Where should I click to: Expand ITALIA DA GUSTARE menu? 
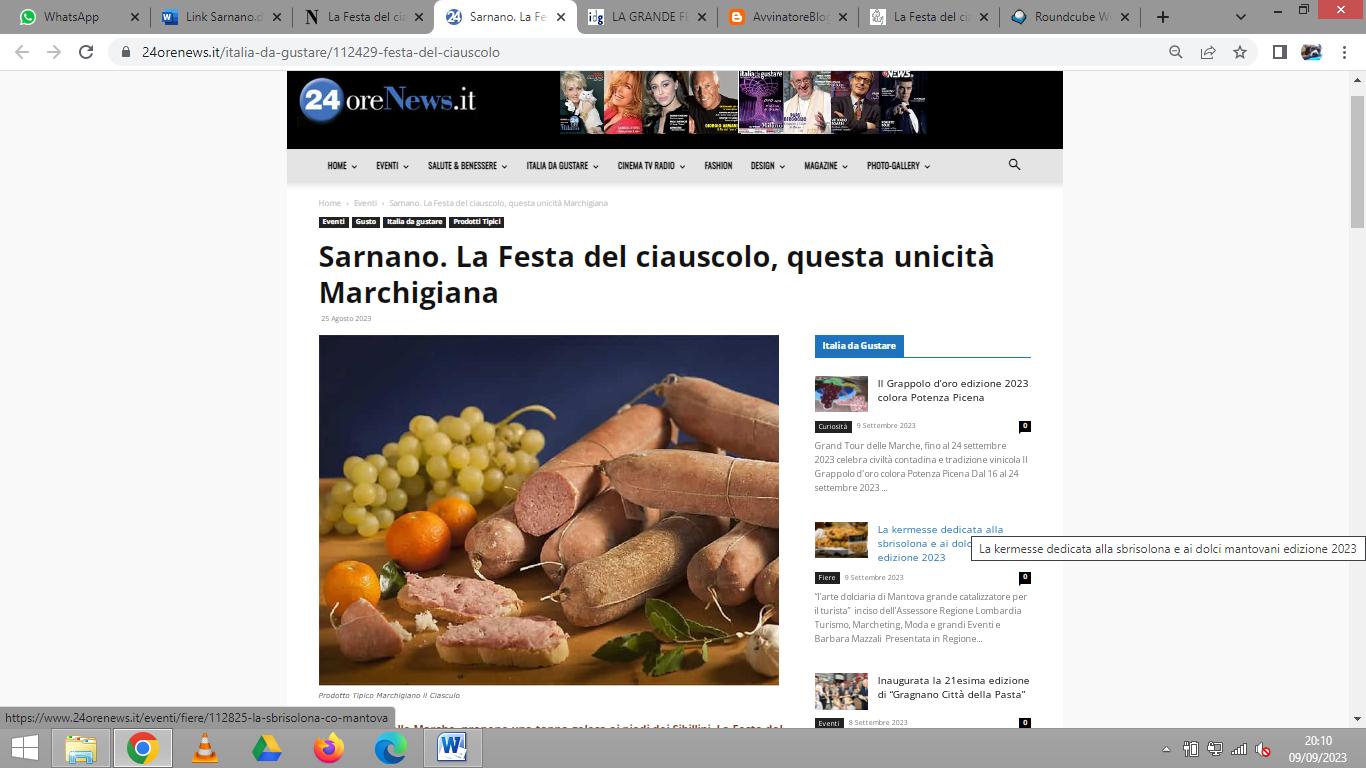click(562, 166)
